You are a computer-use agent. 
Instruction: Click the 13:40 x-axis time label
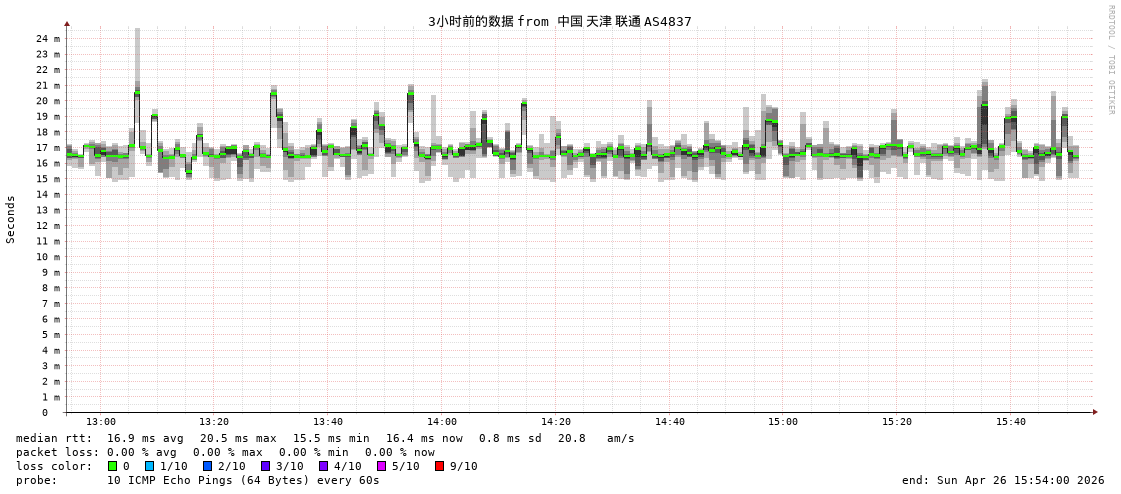pos(329,422)
